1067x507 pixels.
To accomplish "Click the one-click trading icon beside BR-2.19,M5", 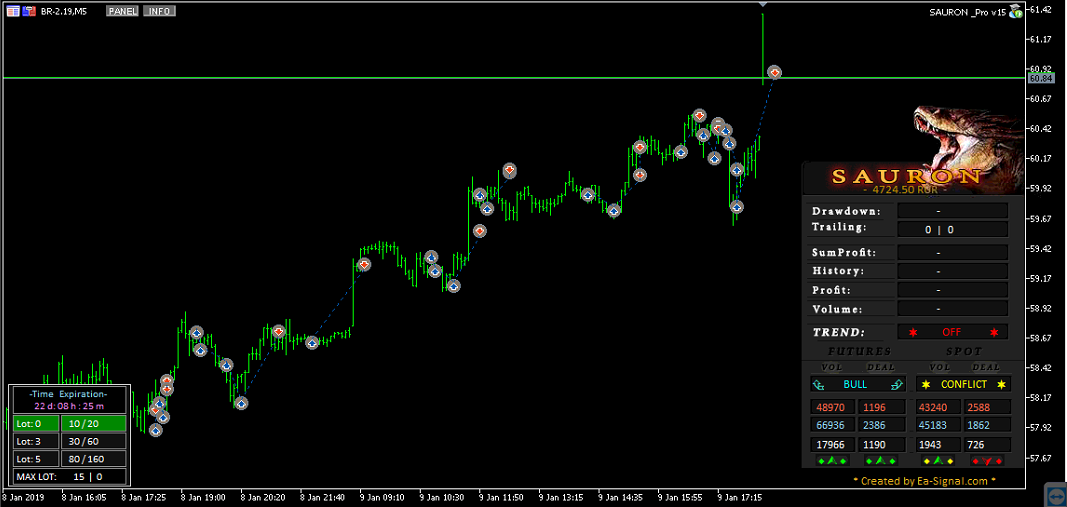I will tap(29, 11).
